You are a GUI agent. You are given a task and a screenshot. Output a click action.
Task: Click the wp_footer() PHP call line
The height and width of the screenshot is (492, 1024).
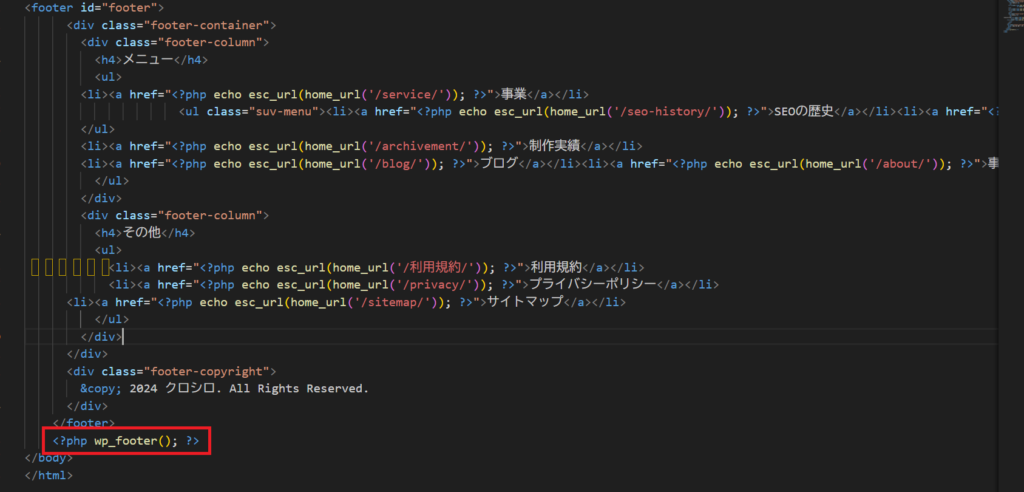(126, 440)
